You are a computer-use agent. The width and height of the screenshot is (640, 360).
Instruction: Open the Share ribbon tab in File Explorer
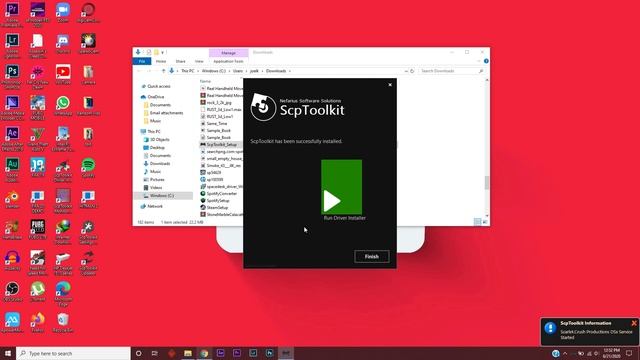(180, 61)
